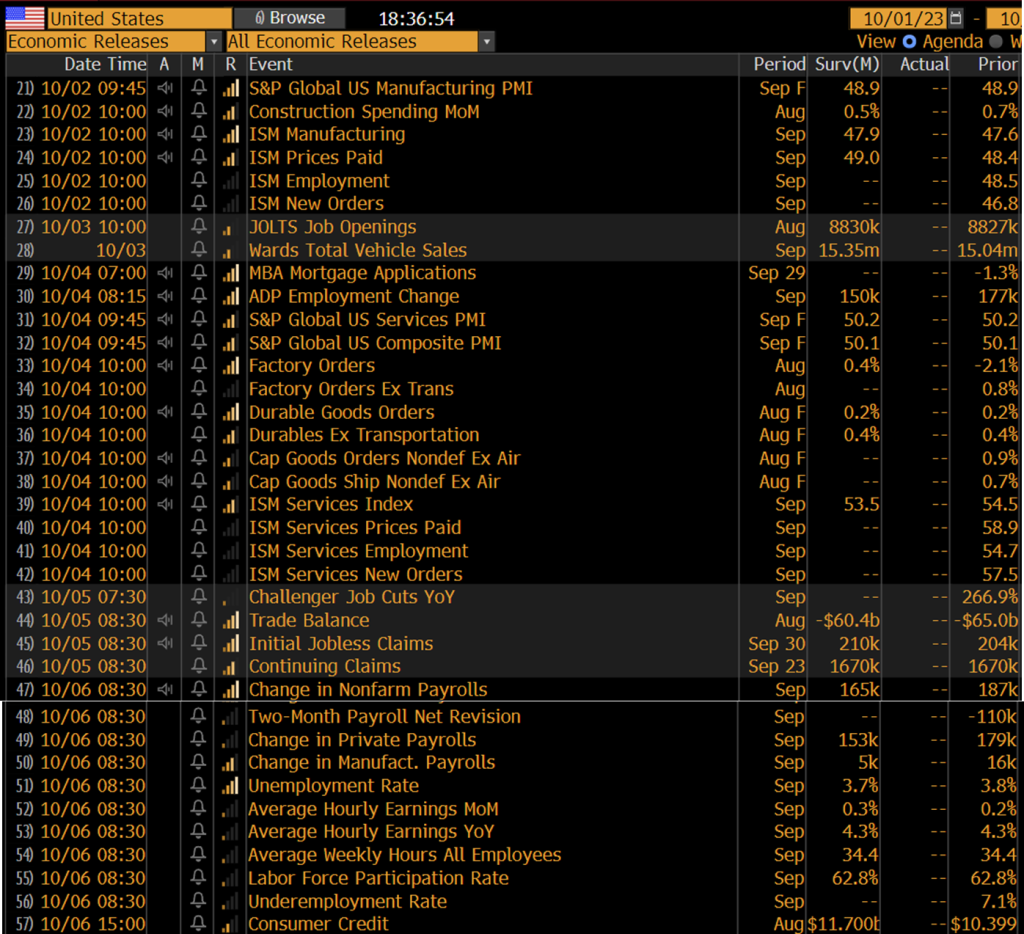Image resolution: width=1024 pixels, height=934 pixels.
Task: Click relevance bars icon for Unemployment Rate
Action: coord(231,786)
